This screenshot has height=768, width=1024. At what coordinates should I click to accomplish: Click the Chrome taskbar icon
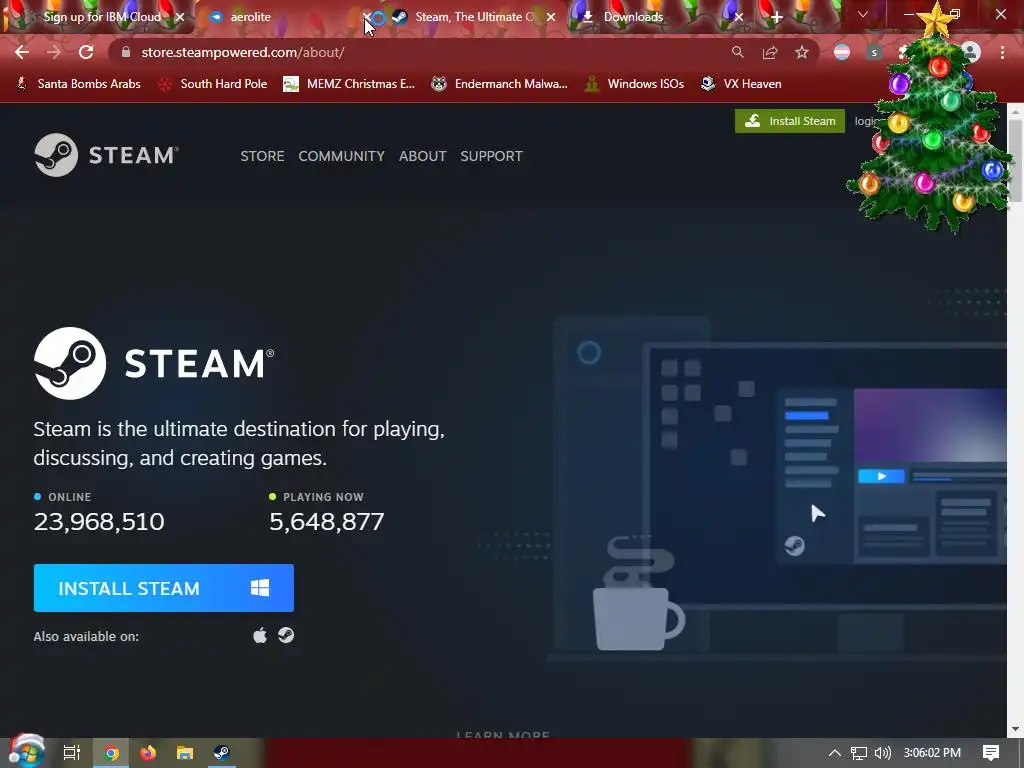[112, 752]
